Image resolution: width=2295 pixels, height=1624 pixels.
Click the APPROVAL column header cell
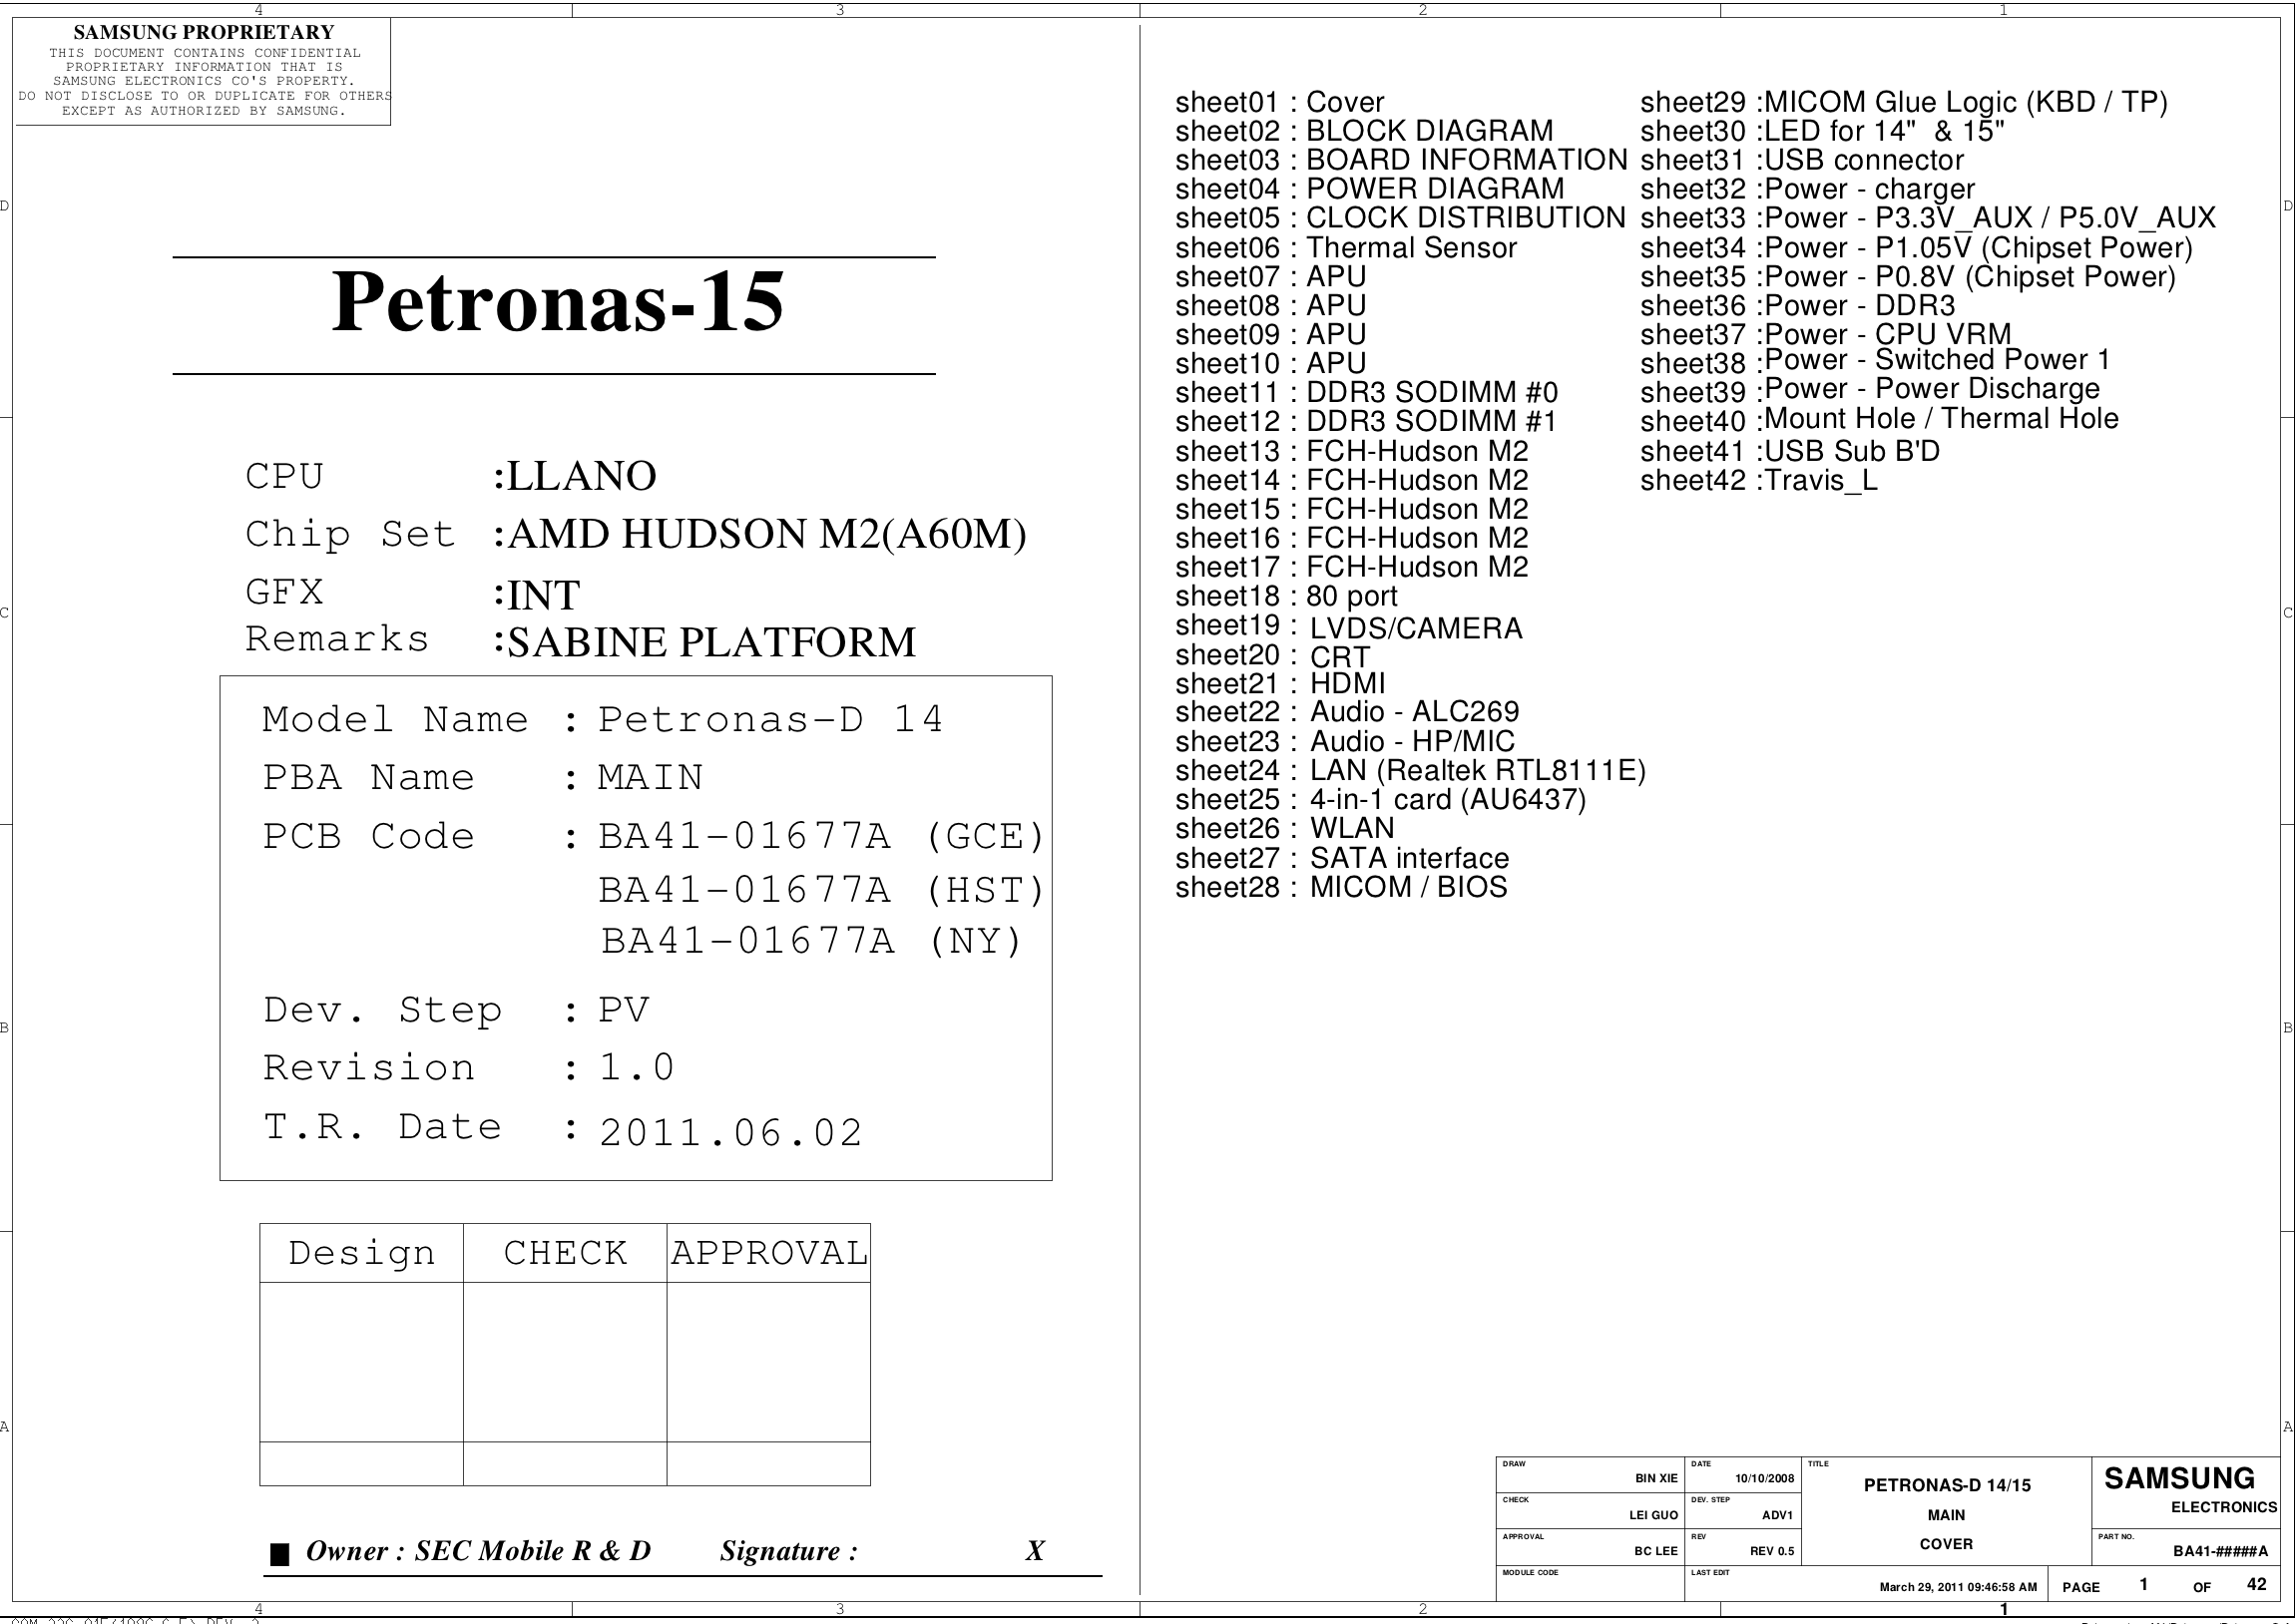click(768, 1253)
